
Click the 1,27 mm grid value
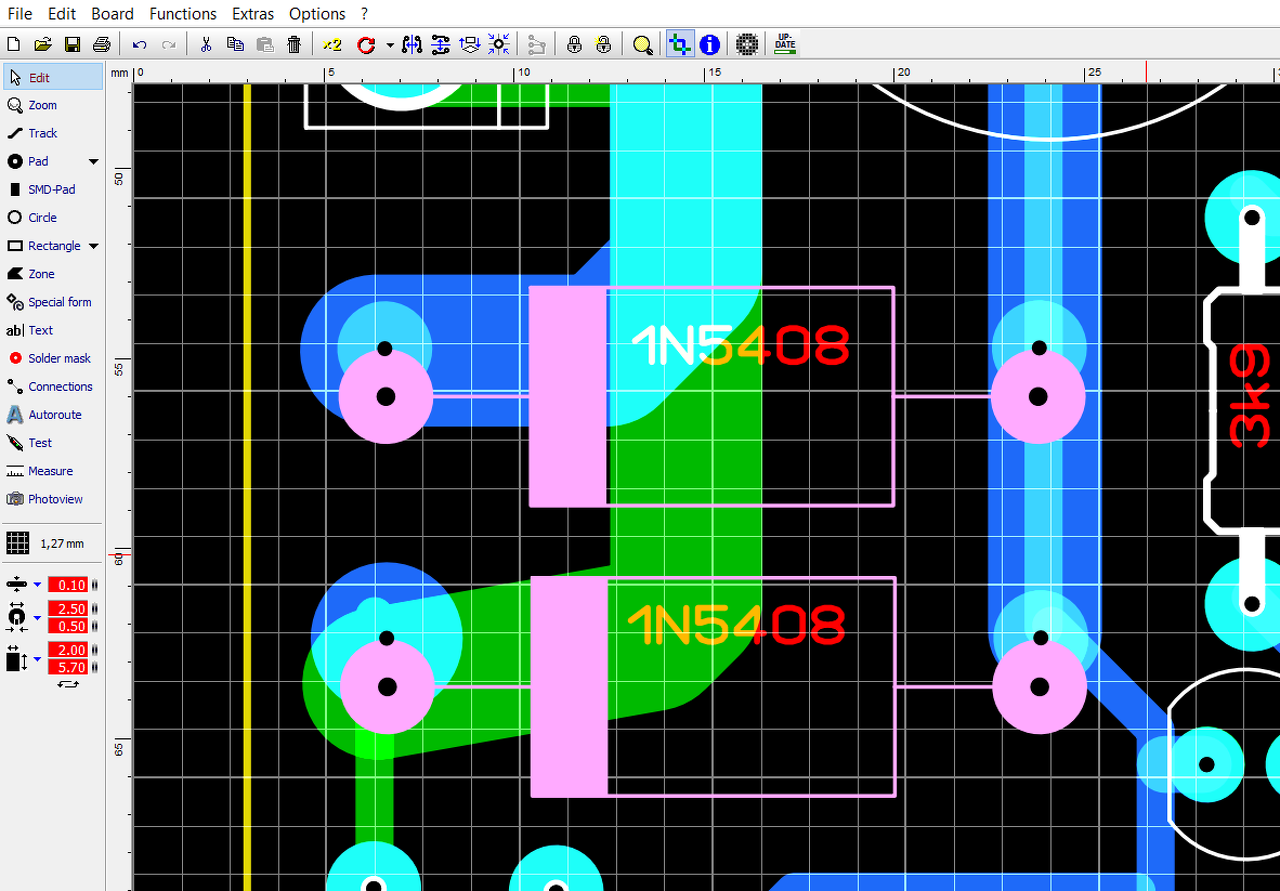[x=62, y=544]
